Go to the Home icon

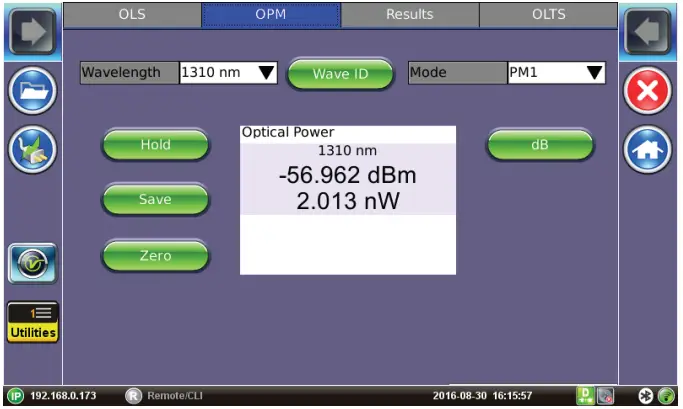coord(648,149)
